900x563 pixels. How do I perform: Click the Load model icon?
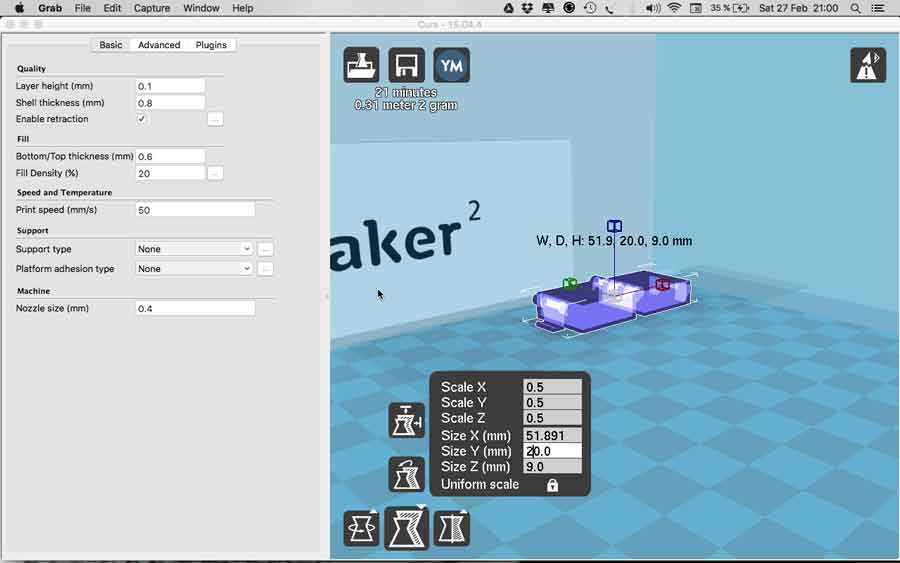coord(361,65)
